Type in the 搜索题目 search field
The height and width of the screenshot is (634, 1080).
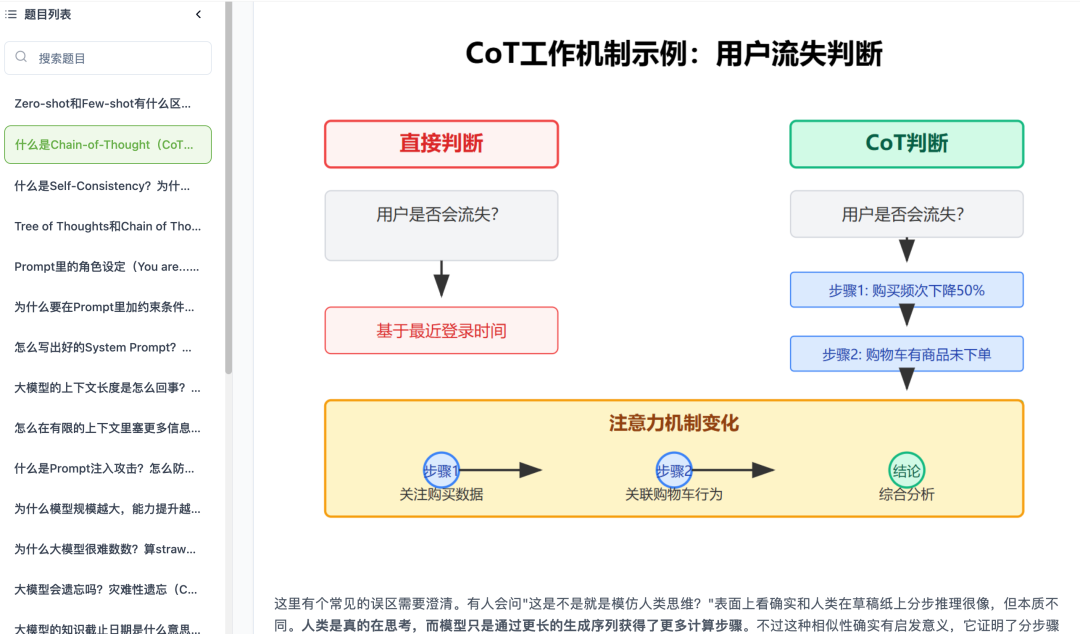(120, 58)
